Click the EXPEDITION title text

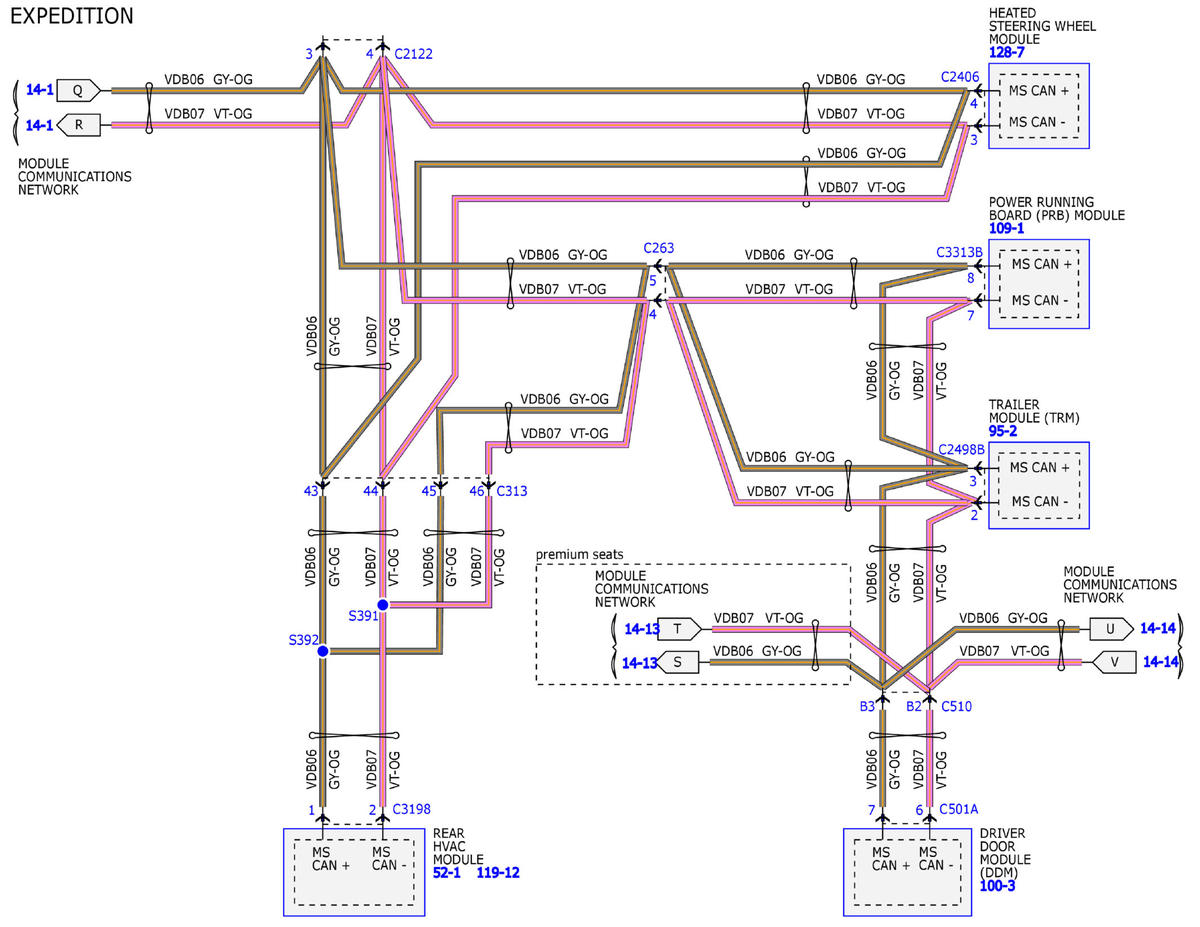tap(71, 15)
